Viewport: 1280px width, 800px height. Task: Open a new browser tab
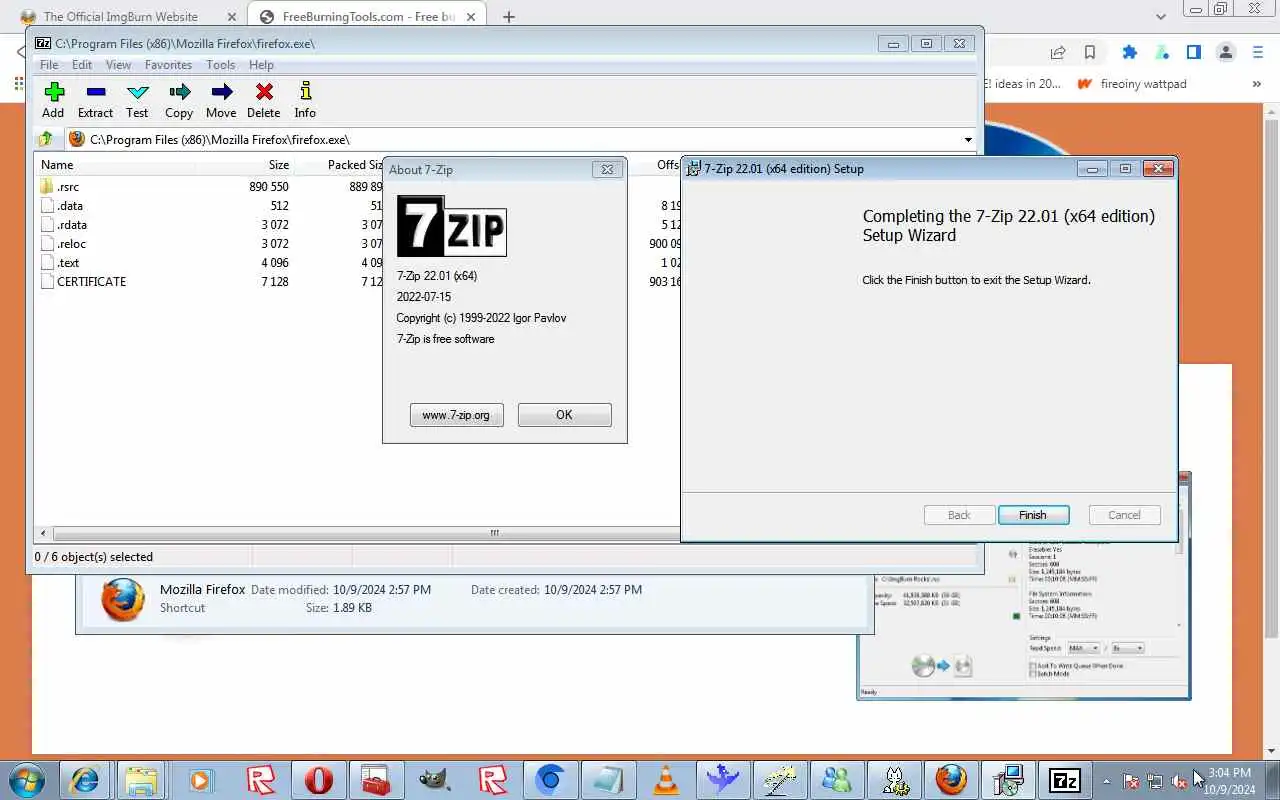509,17
